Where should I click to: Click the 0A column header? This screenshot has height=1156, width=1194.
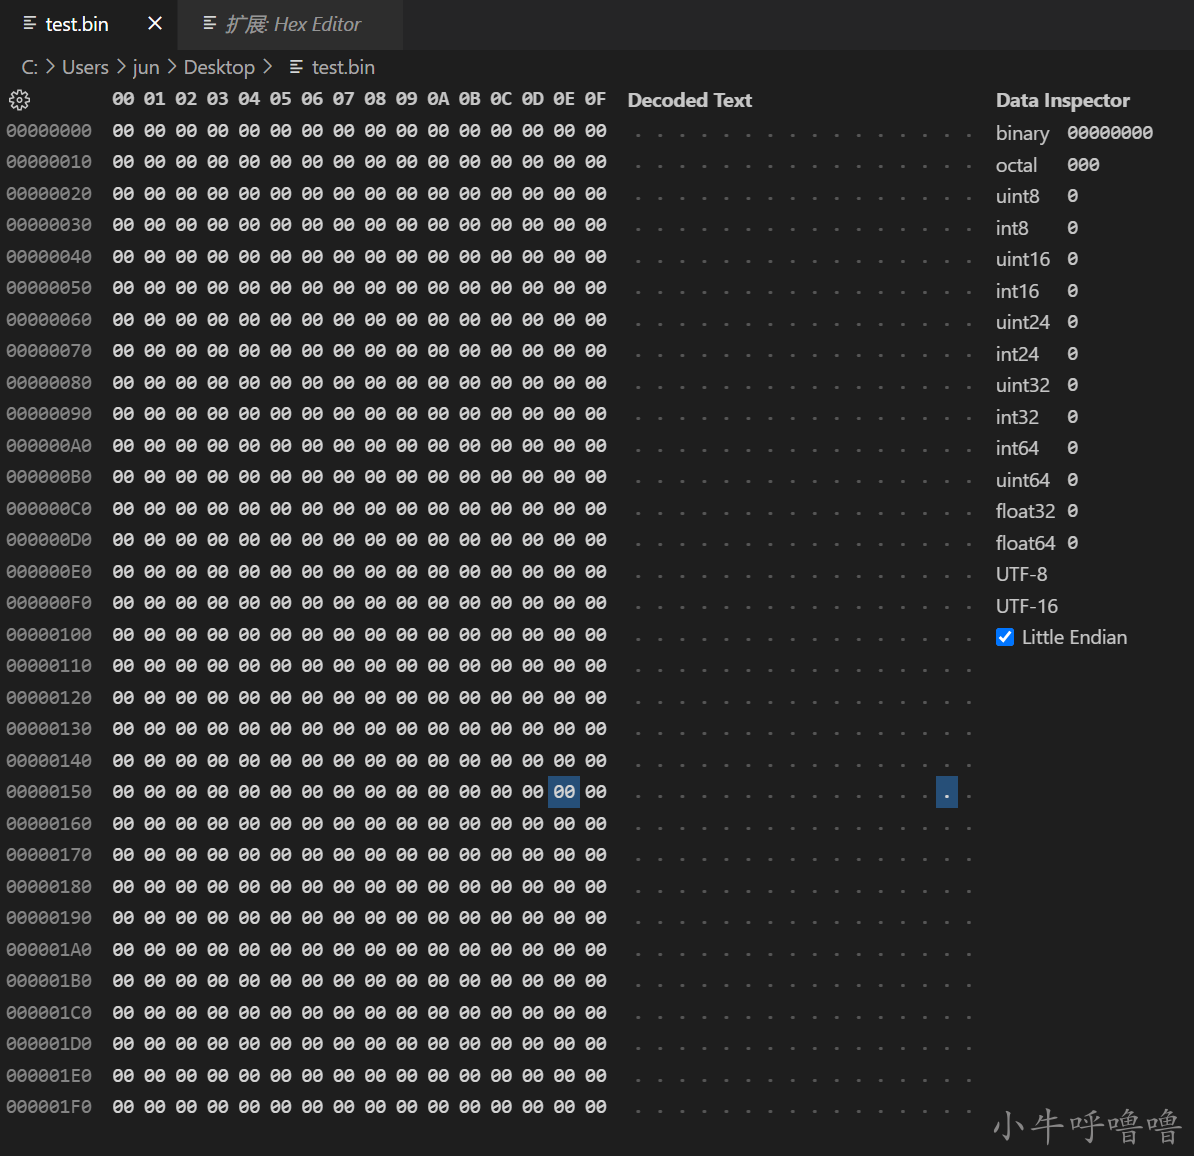(438, 99)
